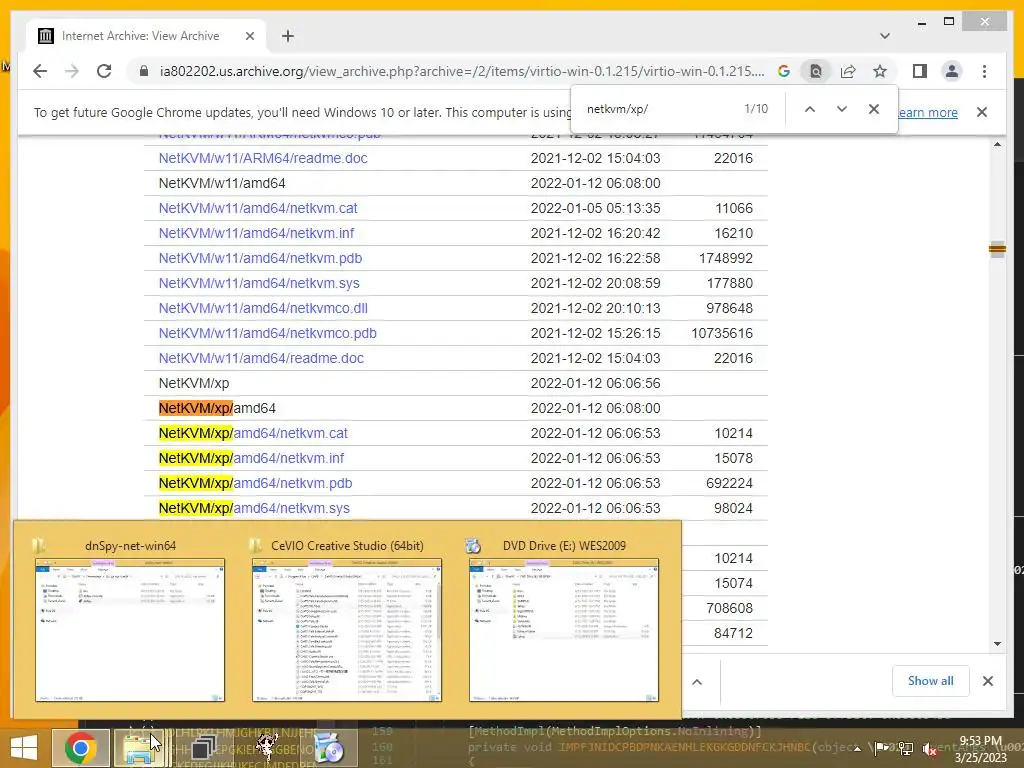Open the Chrome three-dot menu
The width and height of the screenshot is (1024, 768).
[x=984, y=71]
